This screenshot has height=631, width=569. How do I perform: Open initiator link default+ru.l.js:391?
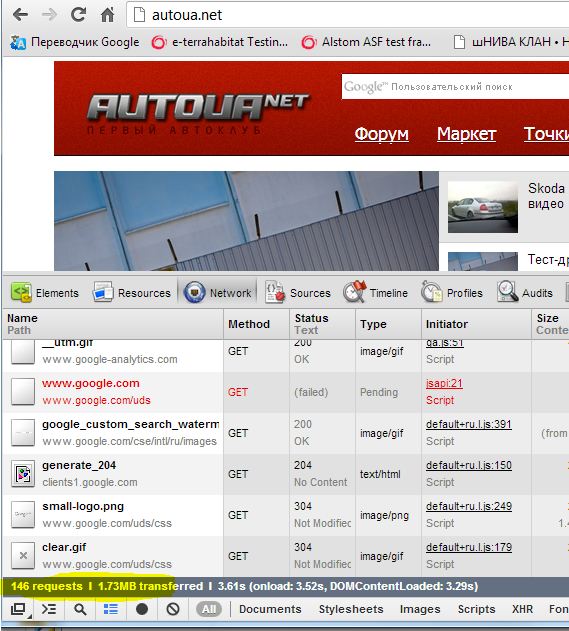pos(469,424)
